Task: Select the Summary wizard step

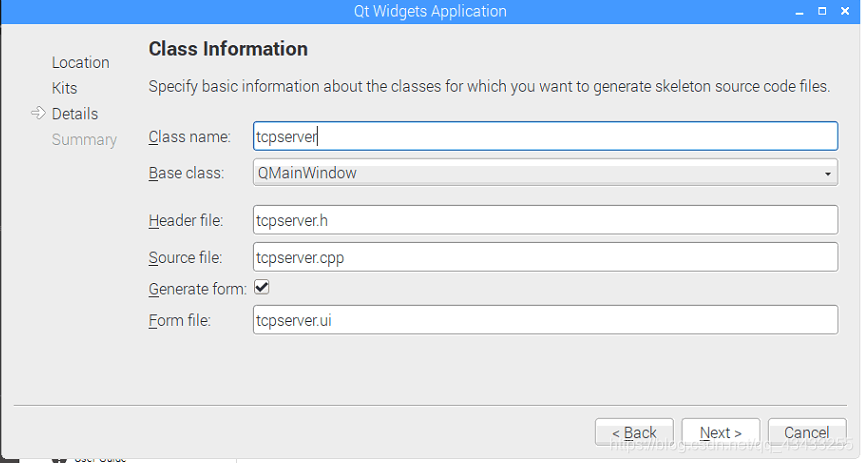Action: tap(84, 140)
